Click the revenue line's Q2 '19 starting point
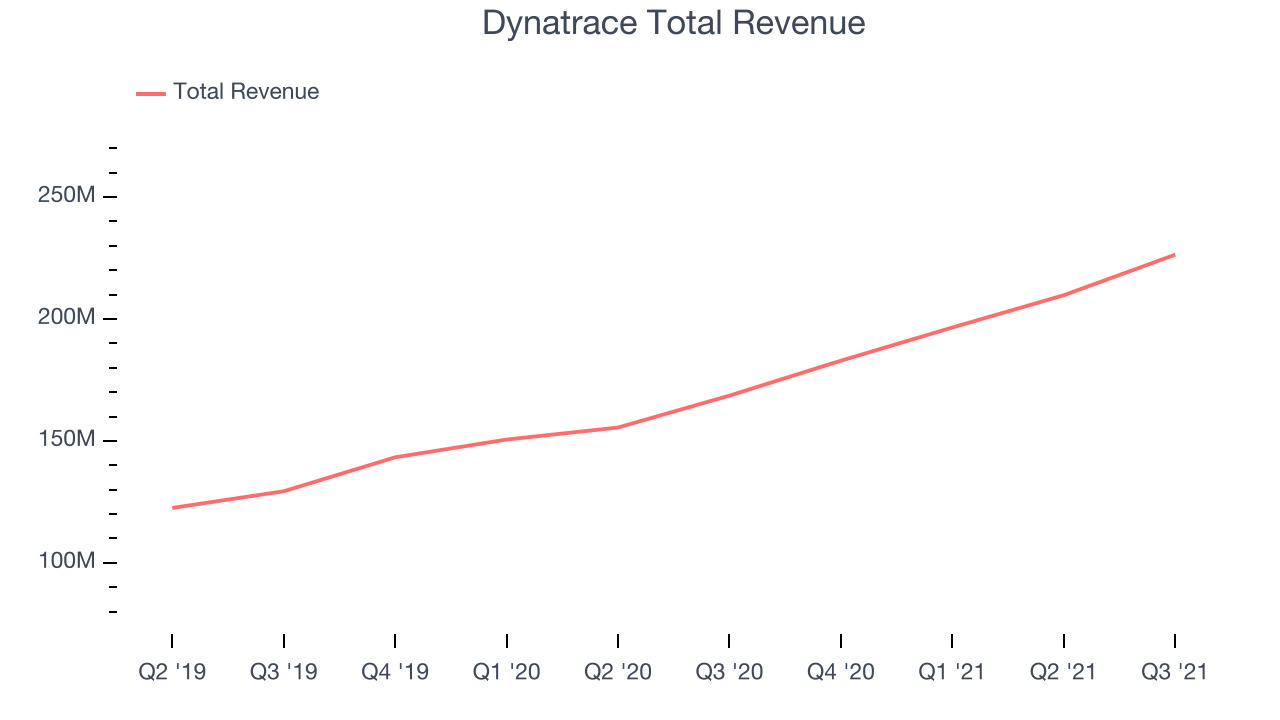 point(173,508)
